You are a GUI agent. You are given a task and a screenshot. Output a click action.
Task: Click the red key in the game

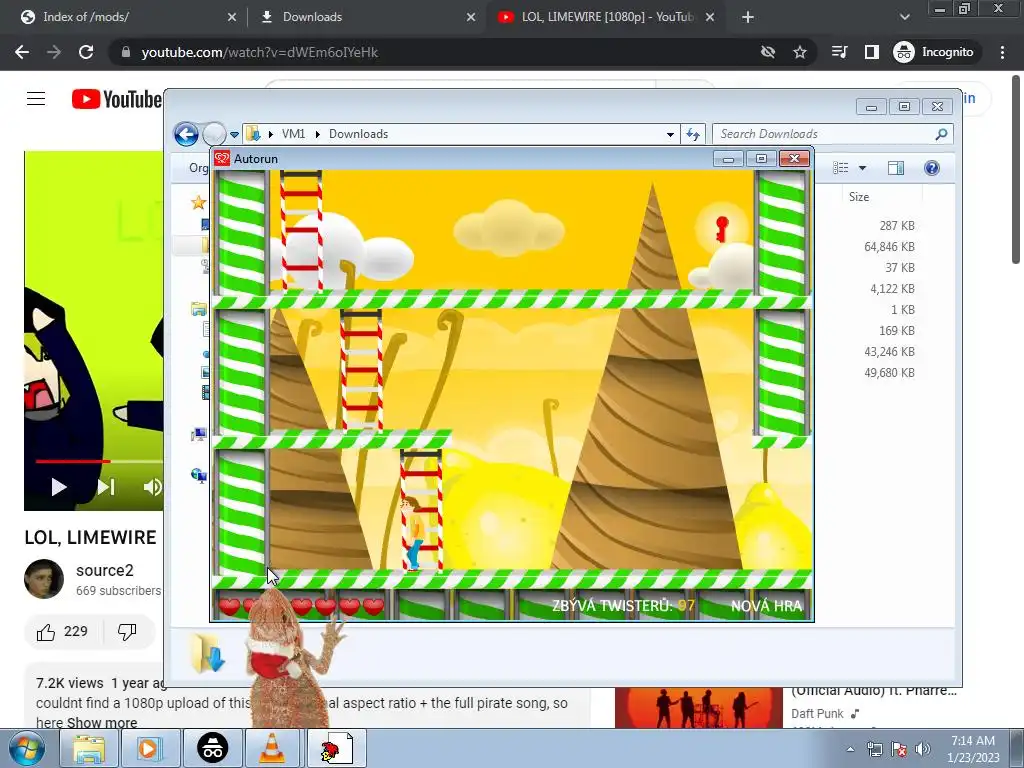(722, 229)
